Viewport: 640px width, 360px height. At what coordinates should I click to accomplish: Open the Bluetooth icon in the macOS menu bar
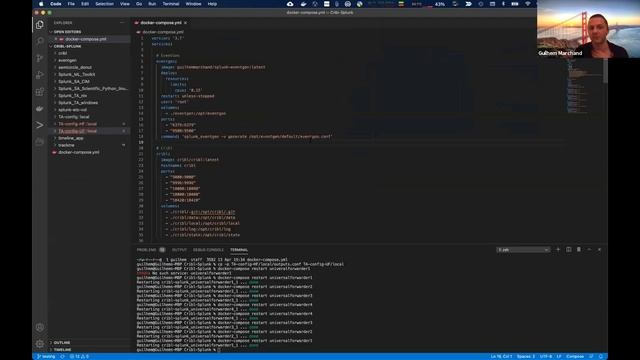coord(503,4)
